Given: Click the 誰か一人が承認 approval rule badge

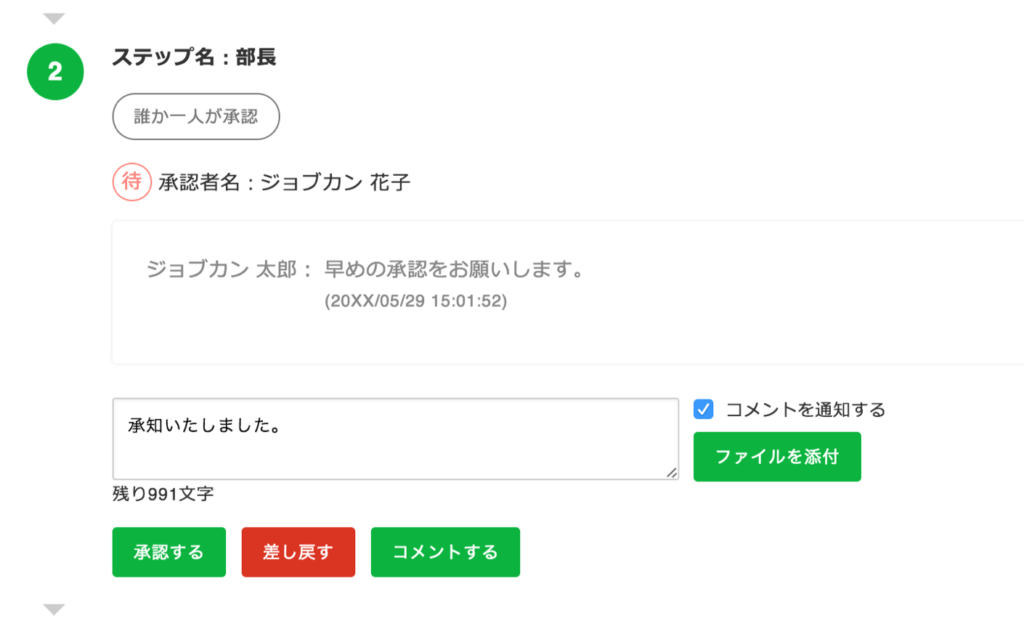Looking at the screenshot, I should coord(195,116).
